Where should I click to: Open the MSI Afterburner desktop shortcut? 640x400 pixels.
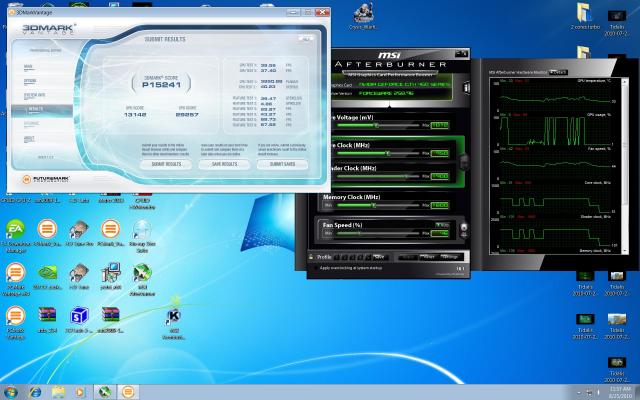(x=142, y=279)
